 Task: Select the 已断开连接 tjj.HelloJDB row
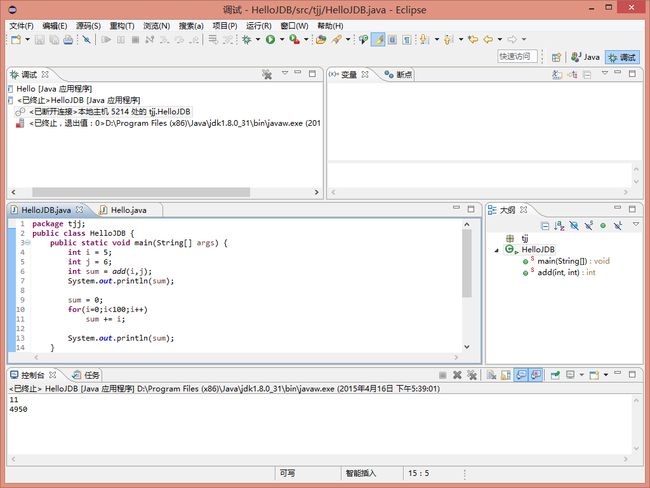point(103,112)
